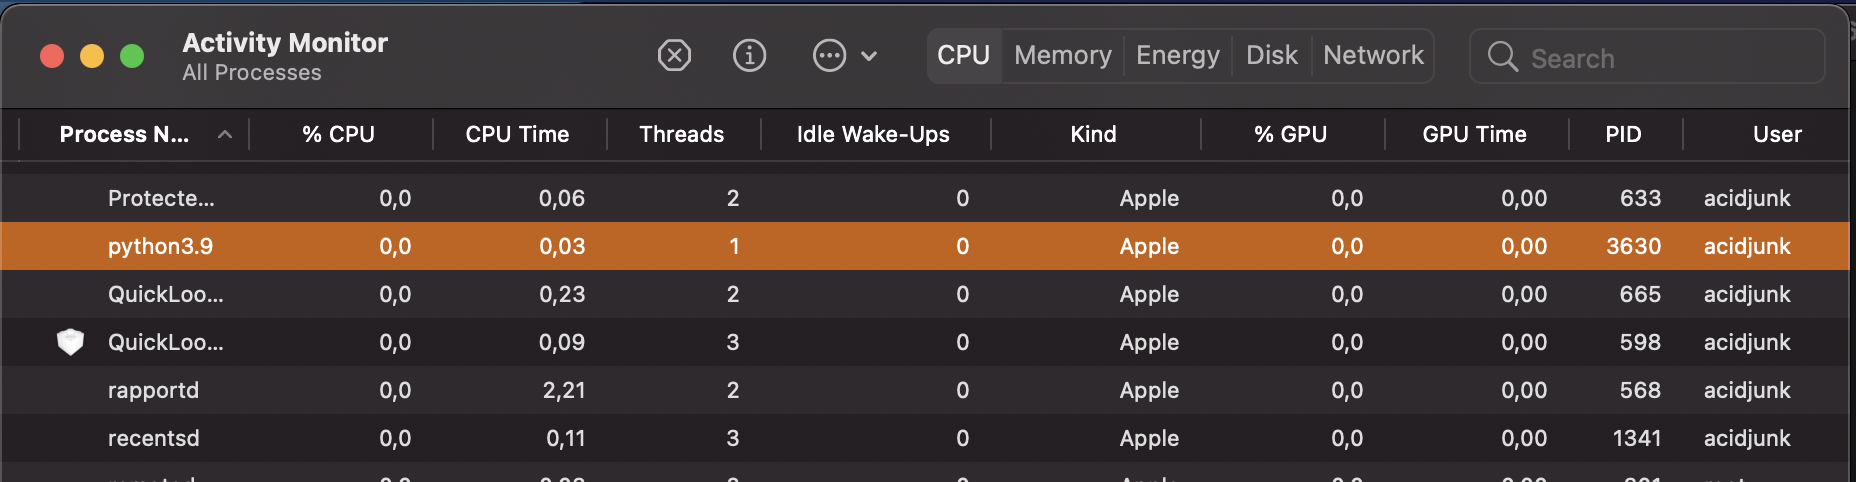Select the QuickLoo… process with PID 665
The image size is (1856, 482).
click(925, 294)
